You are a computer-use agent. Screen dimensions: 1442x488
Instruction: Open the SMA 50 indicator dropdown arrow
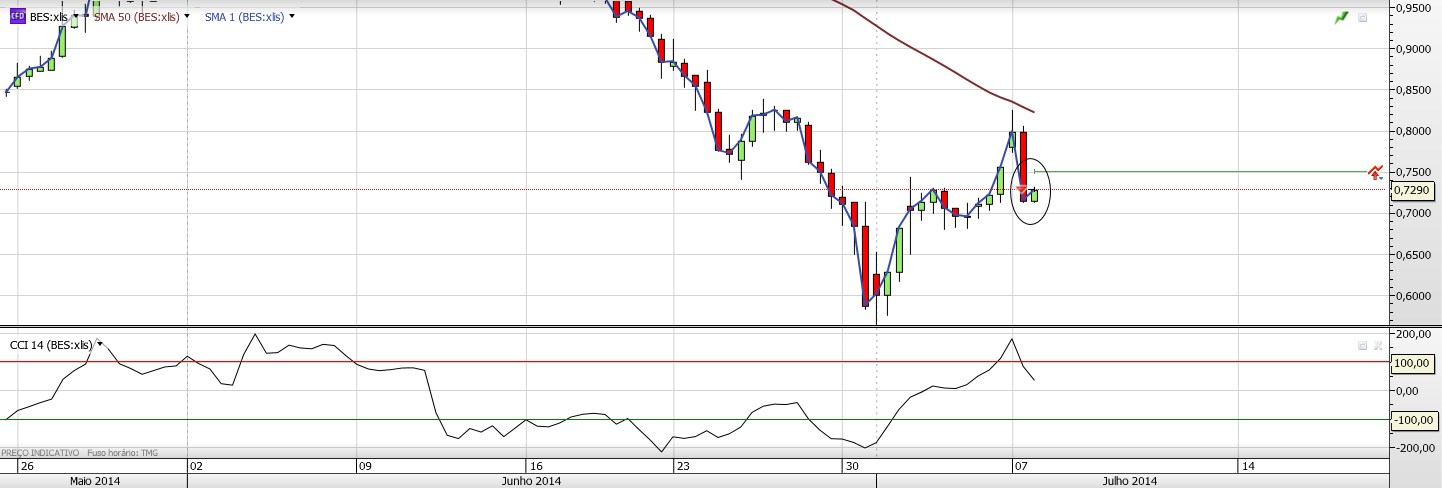187,17
